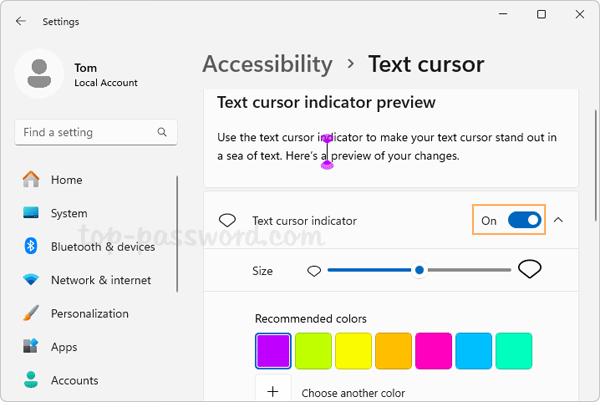Click the Accessibility breadcrumb link

(267, 65)
